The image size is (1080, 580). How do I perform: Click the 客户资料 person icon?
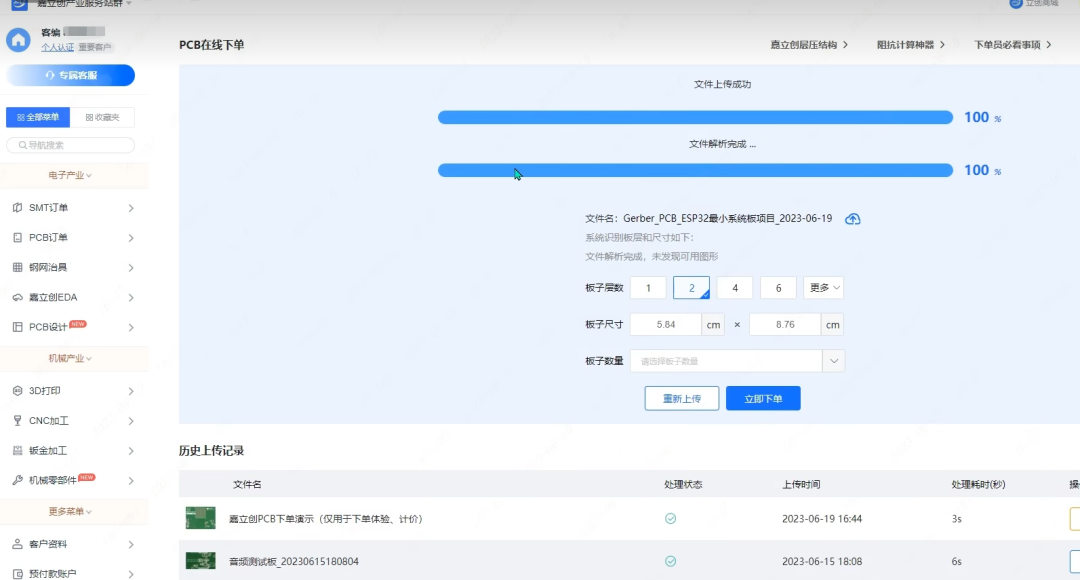click(17, 545)
